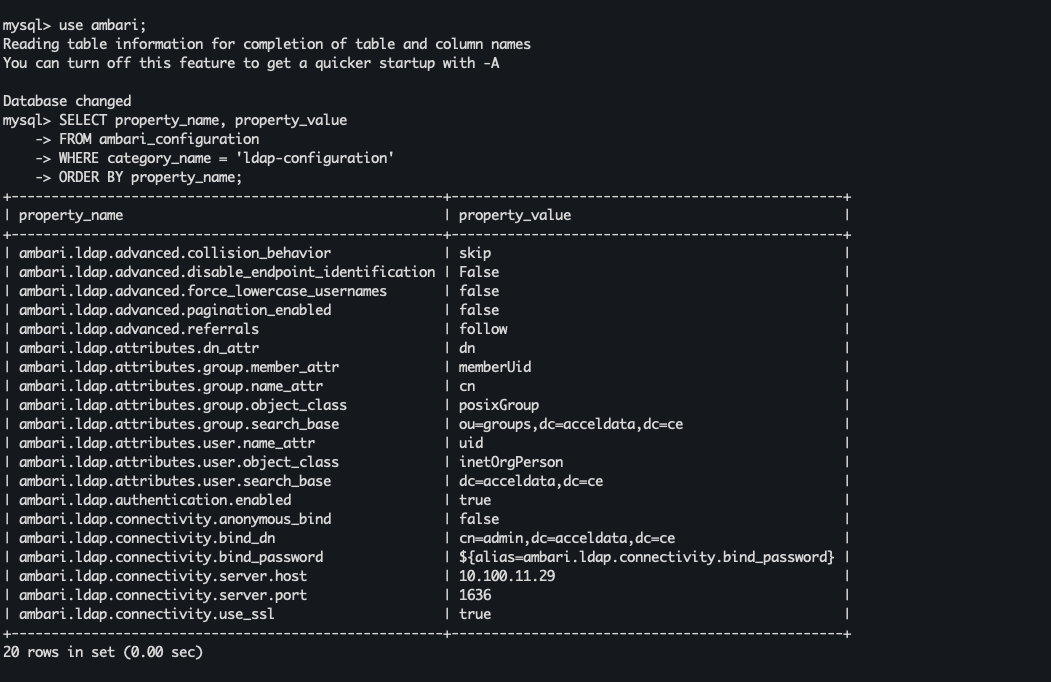Click the disable_endpoint_identification property name

tap(227, 272)
